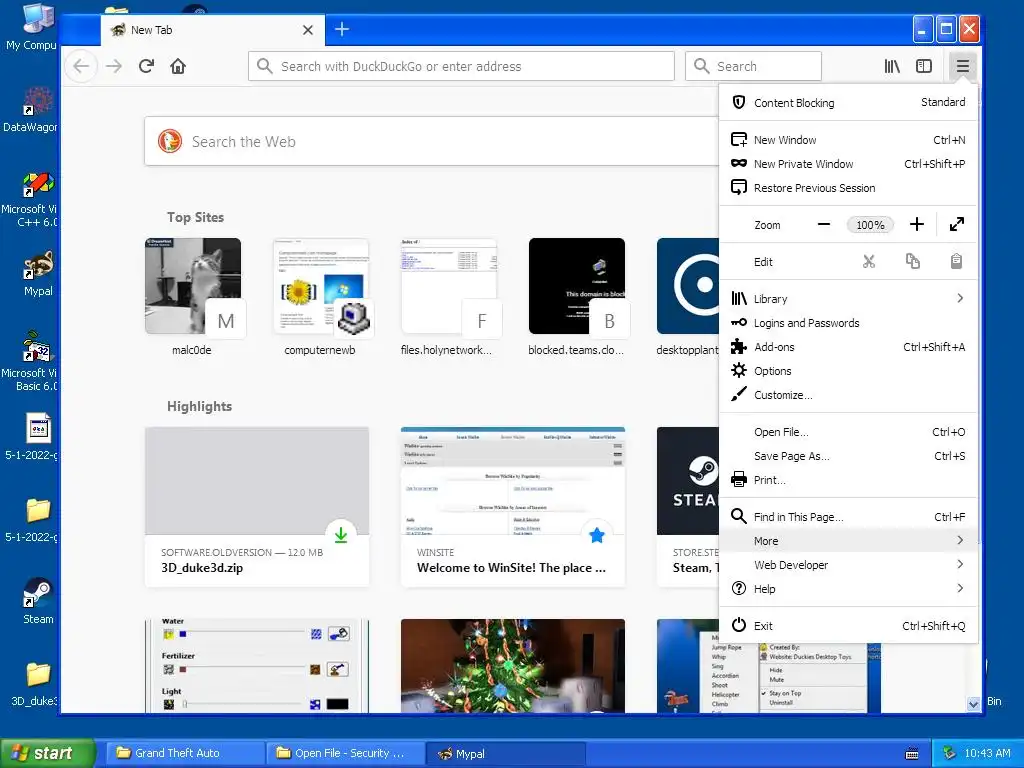Exit the browser via menu
1024x768 pixels.
[x=848, y=626]
